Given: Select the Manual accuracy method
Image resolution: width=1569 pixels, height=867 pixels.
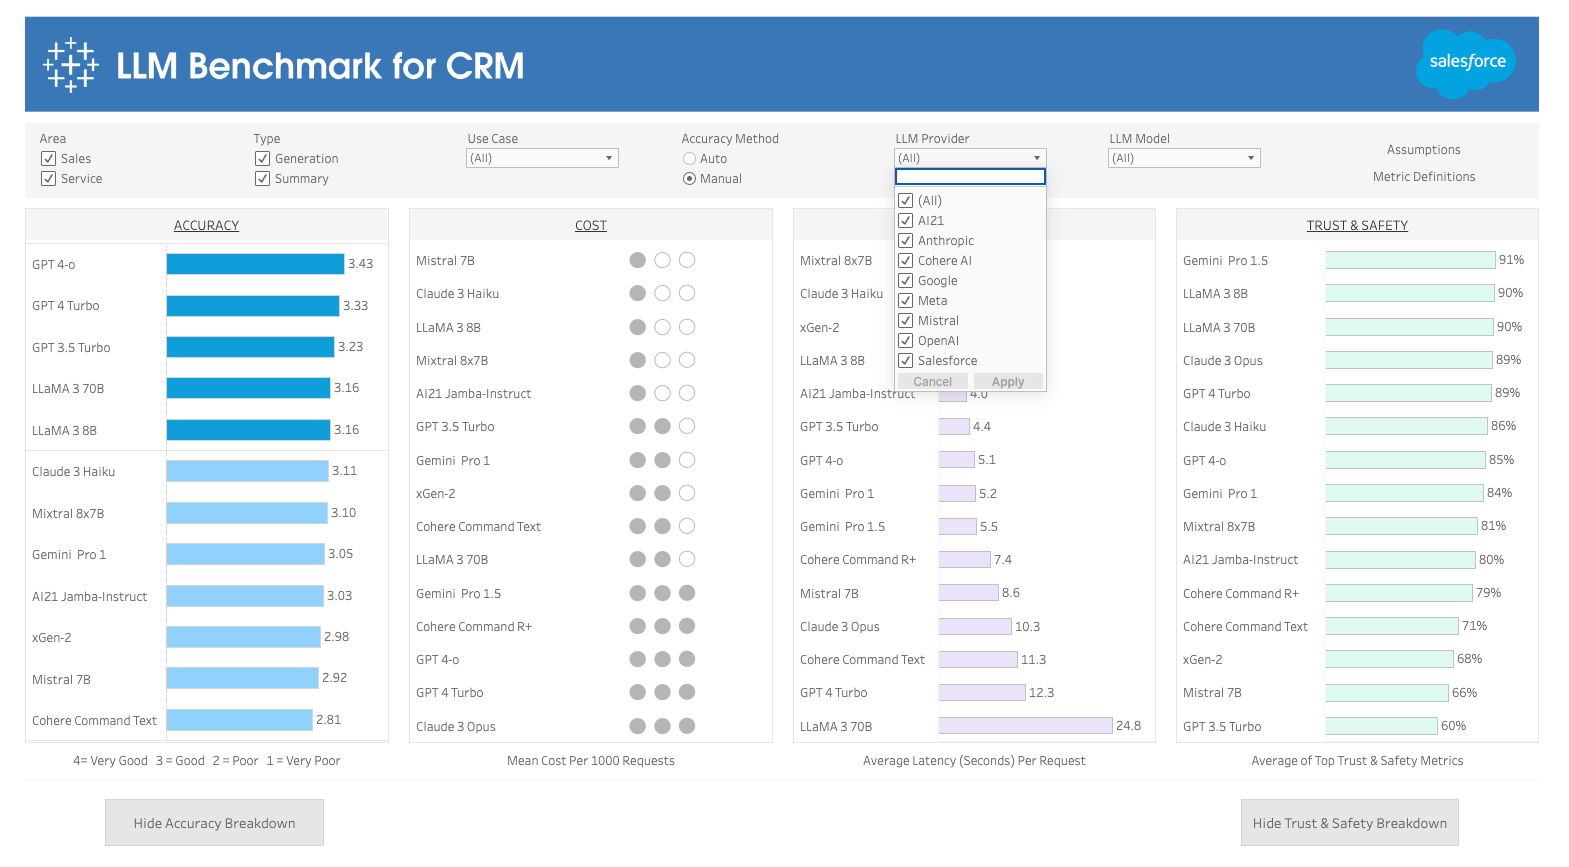Looking at the screenshot, I should point(689,178).
